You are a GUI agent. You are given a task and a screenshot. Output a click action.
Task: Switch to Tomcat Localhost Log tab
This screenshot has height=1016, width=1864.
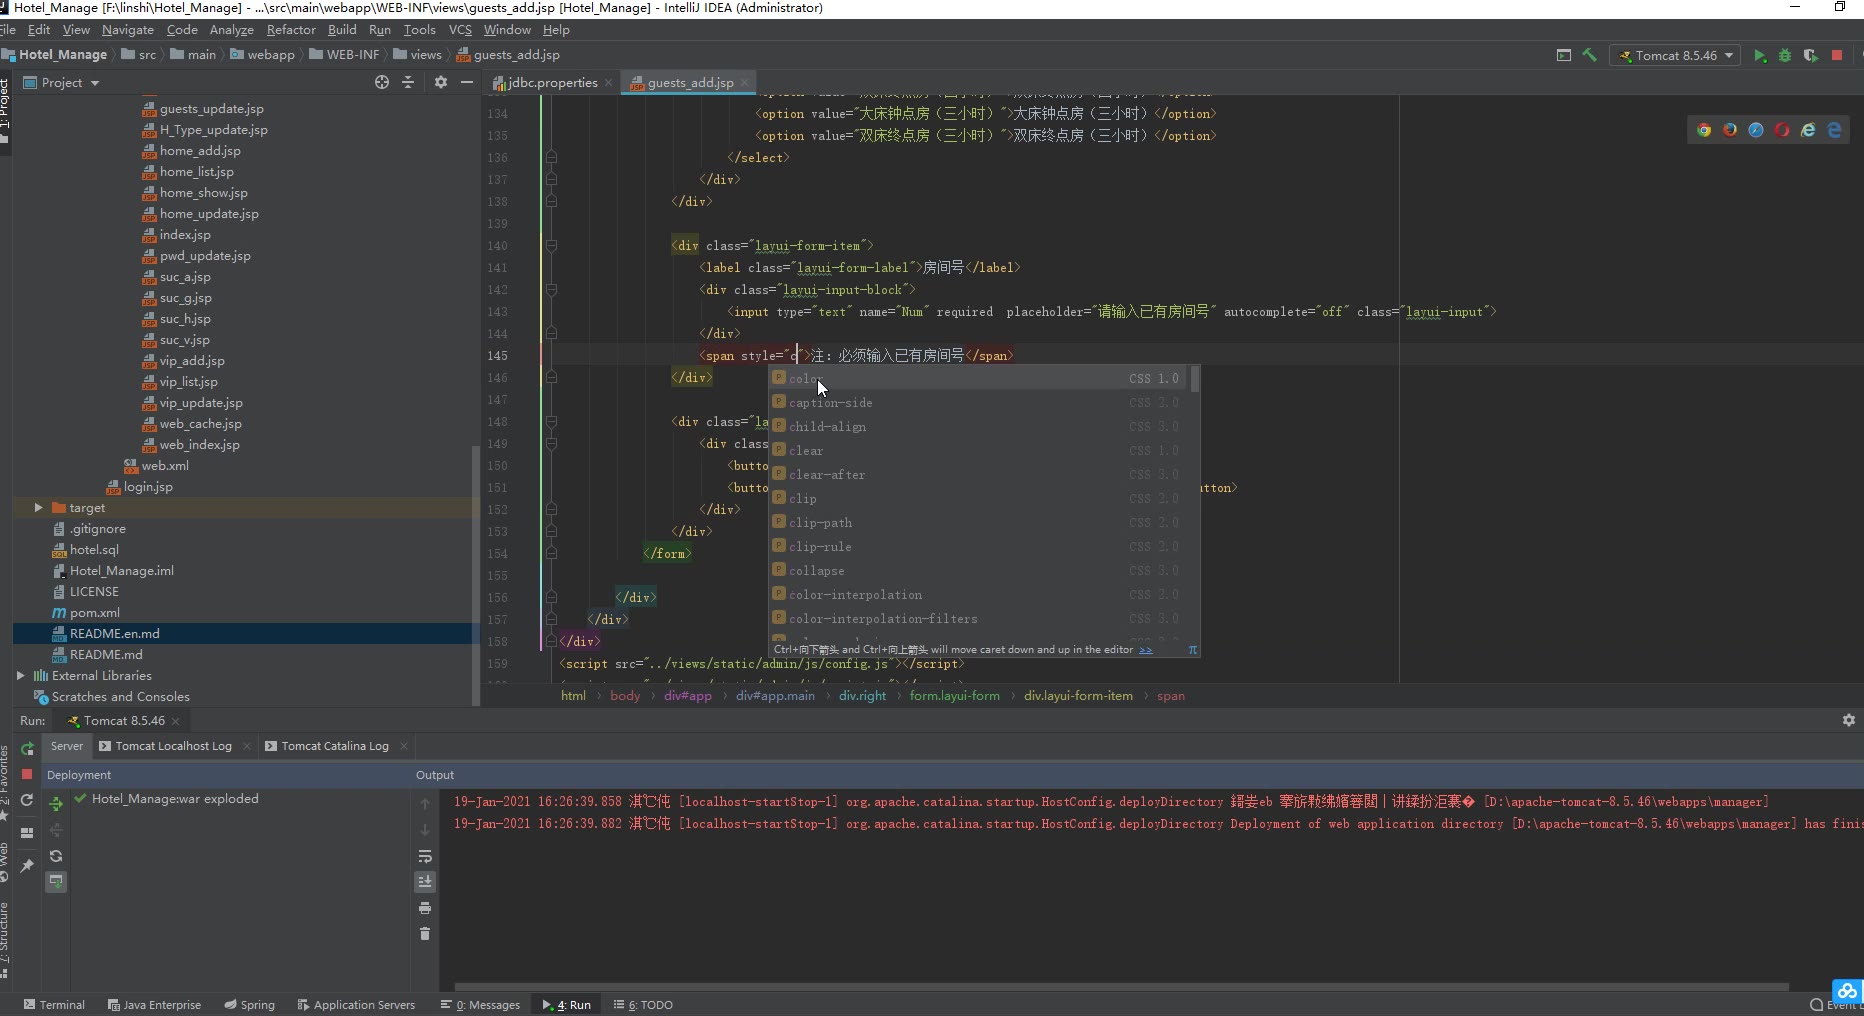click(x=173, y=747)
